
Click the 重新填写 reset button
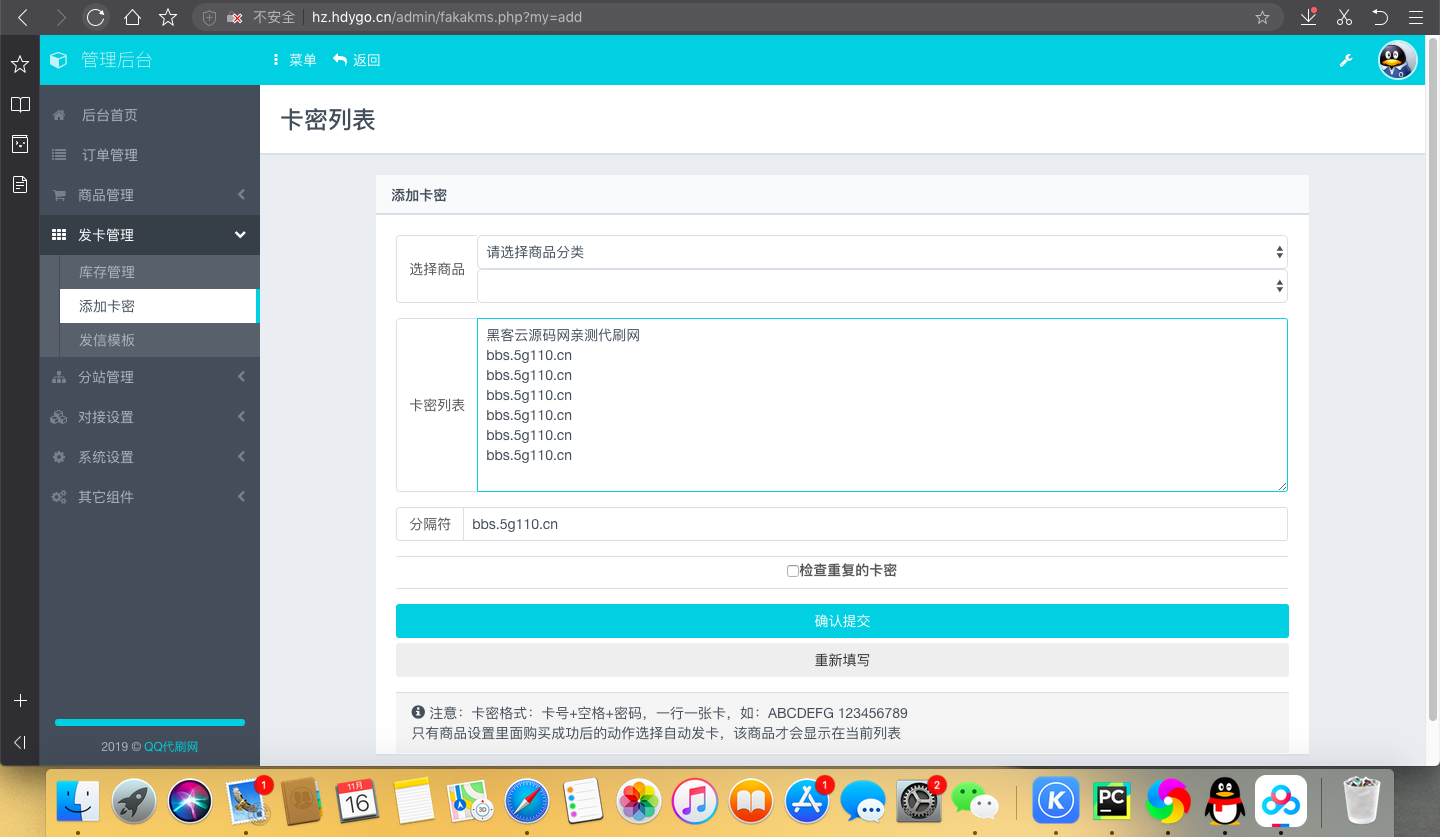pyautogui.click(x=842, y=660)
